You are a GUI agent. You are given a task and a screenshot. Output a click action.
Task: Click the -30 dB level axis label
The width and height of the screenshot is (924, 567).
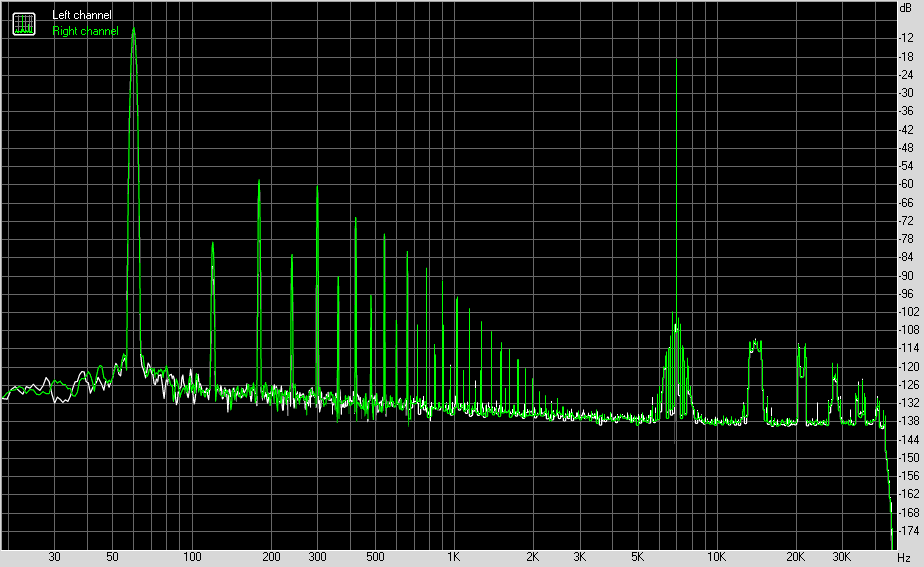(906, 93)
